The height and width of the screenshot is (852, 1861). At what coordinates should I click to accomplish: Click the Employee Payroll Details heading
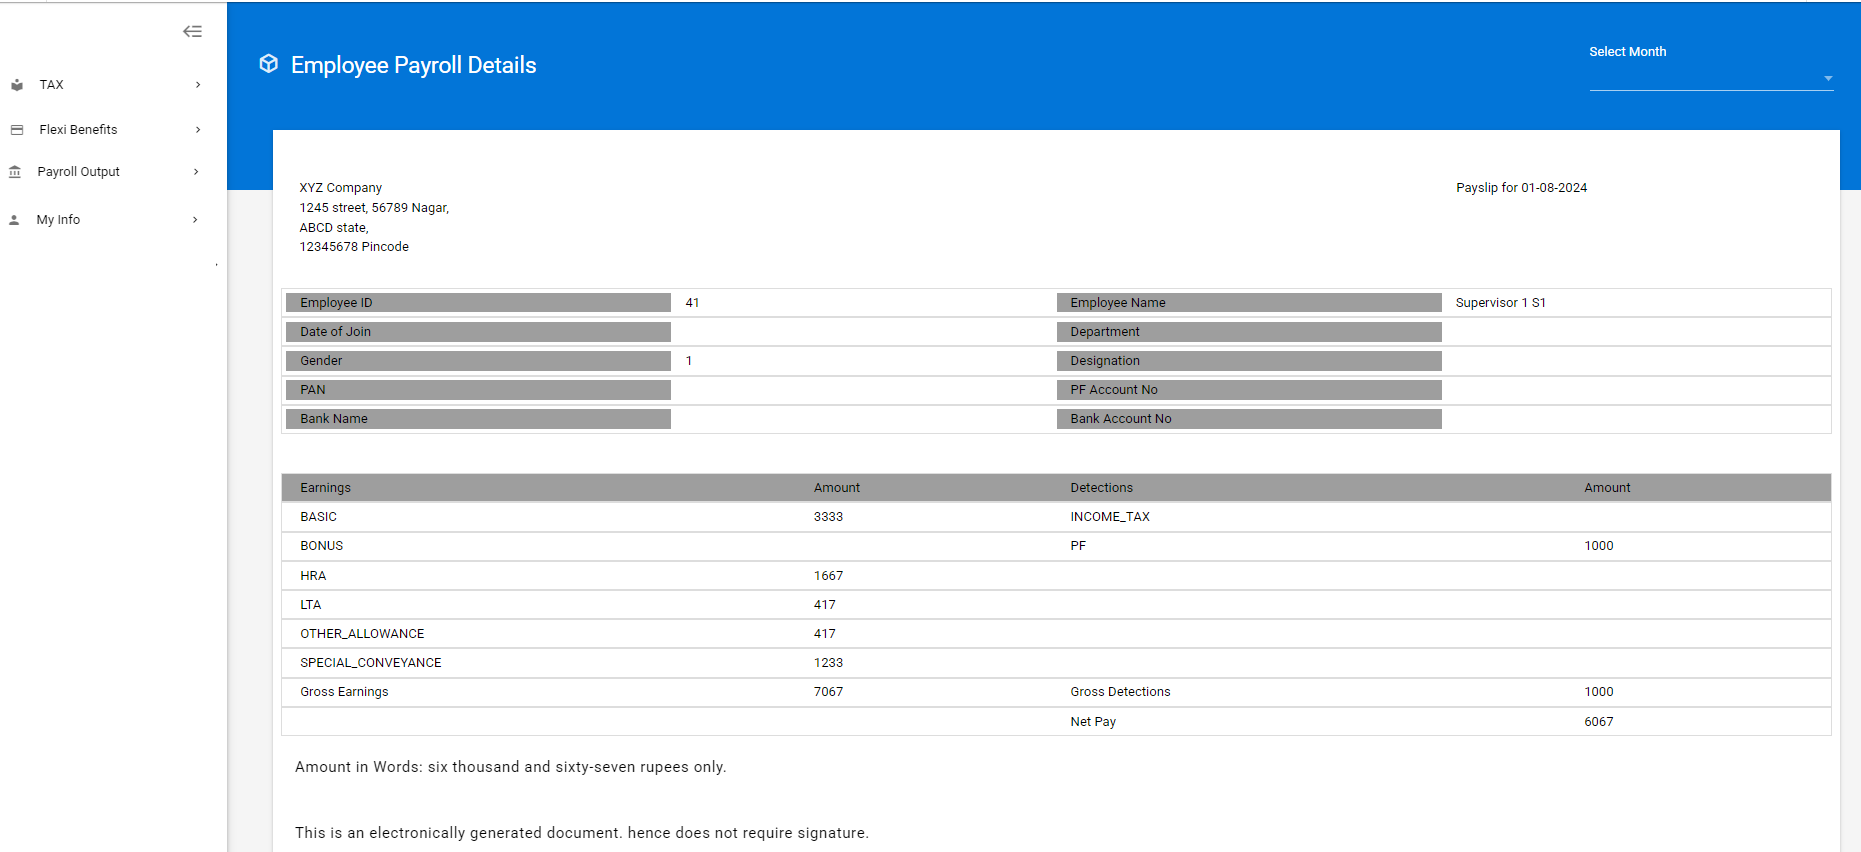[x=413, y=65]
